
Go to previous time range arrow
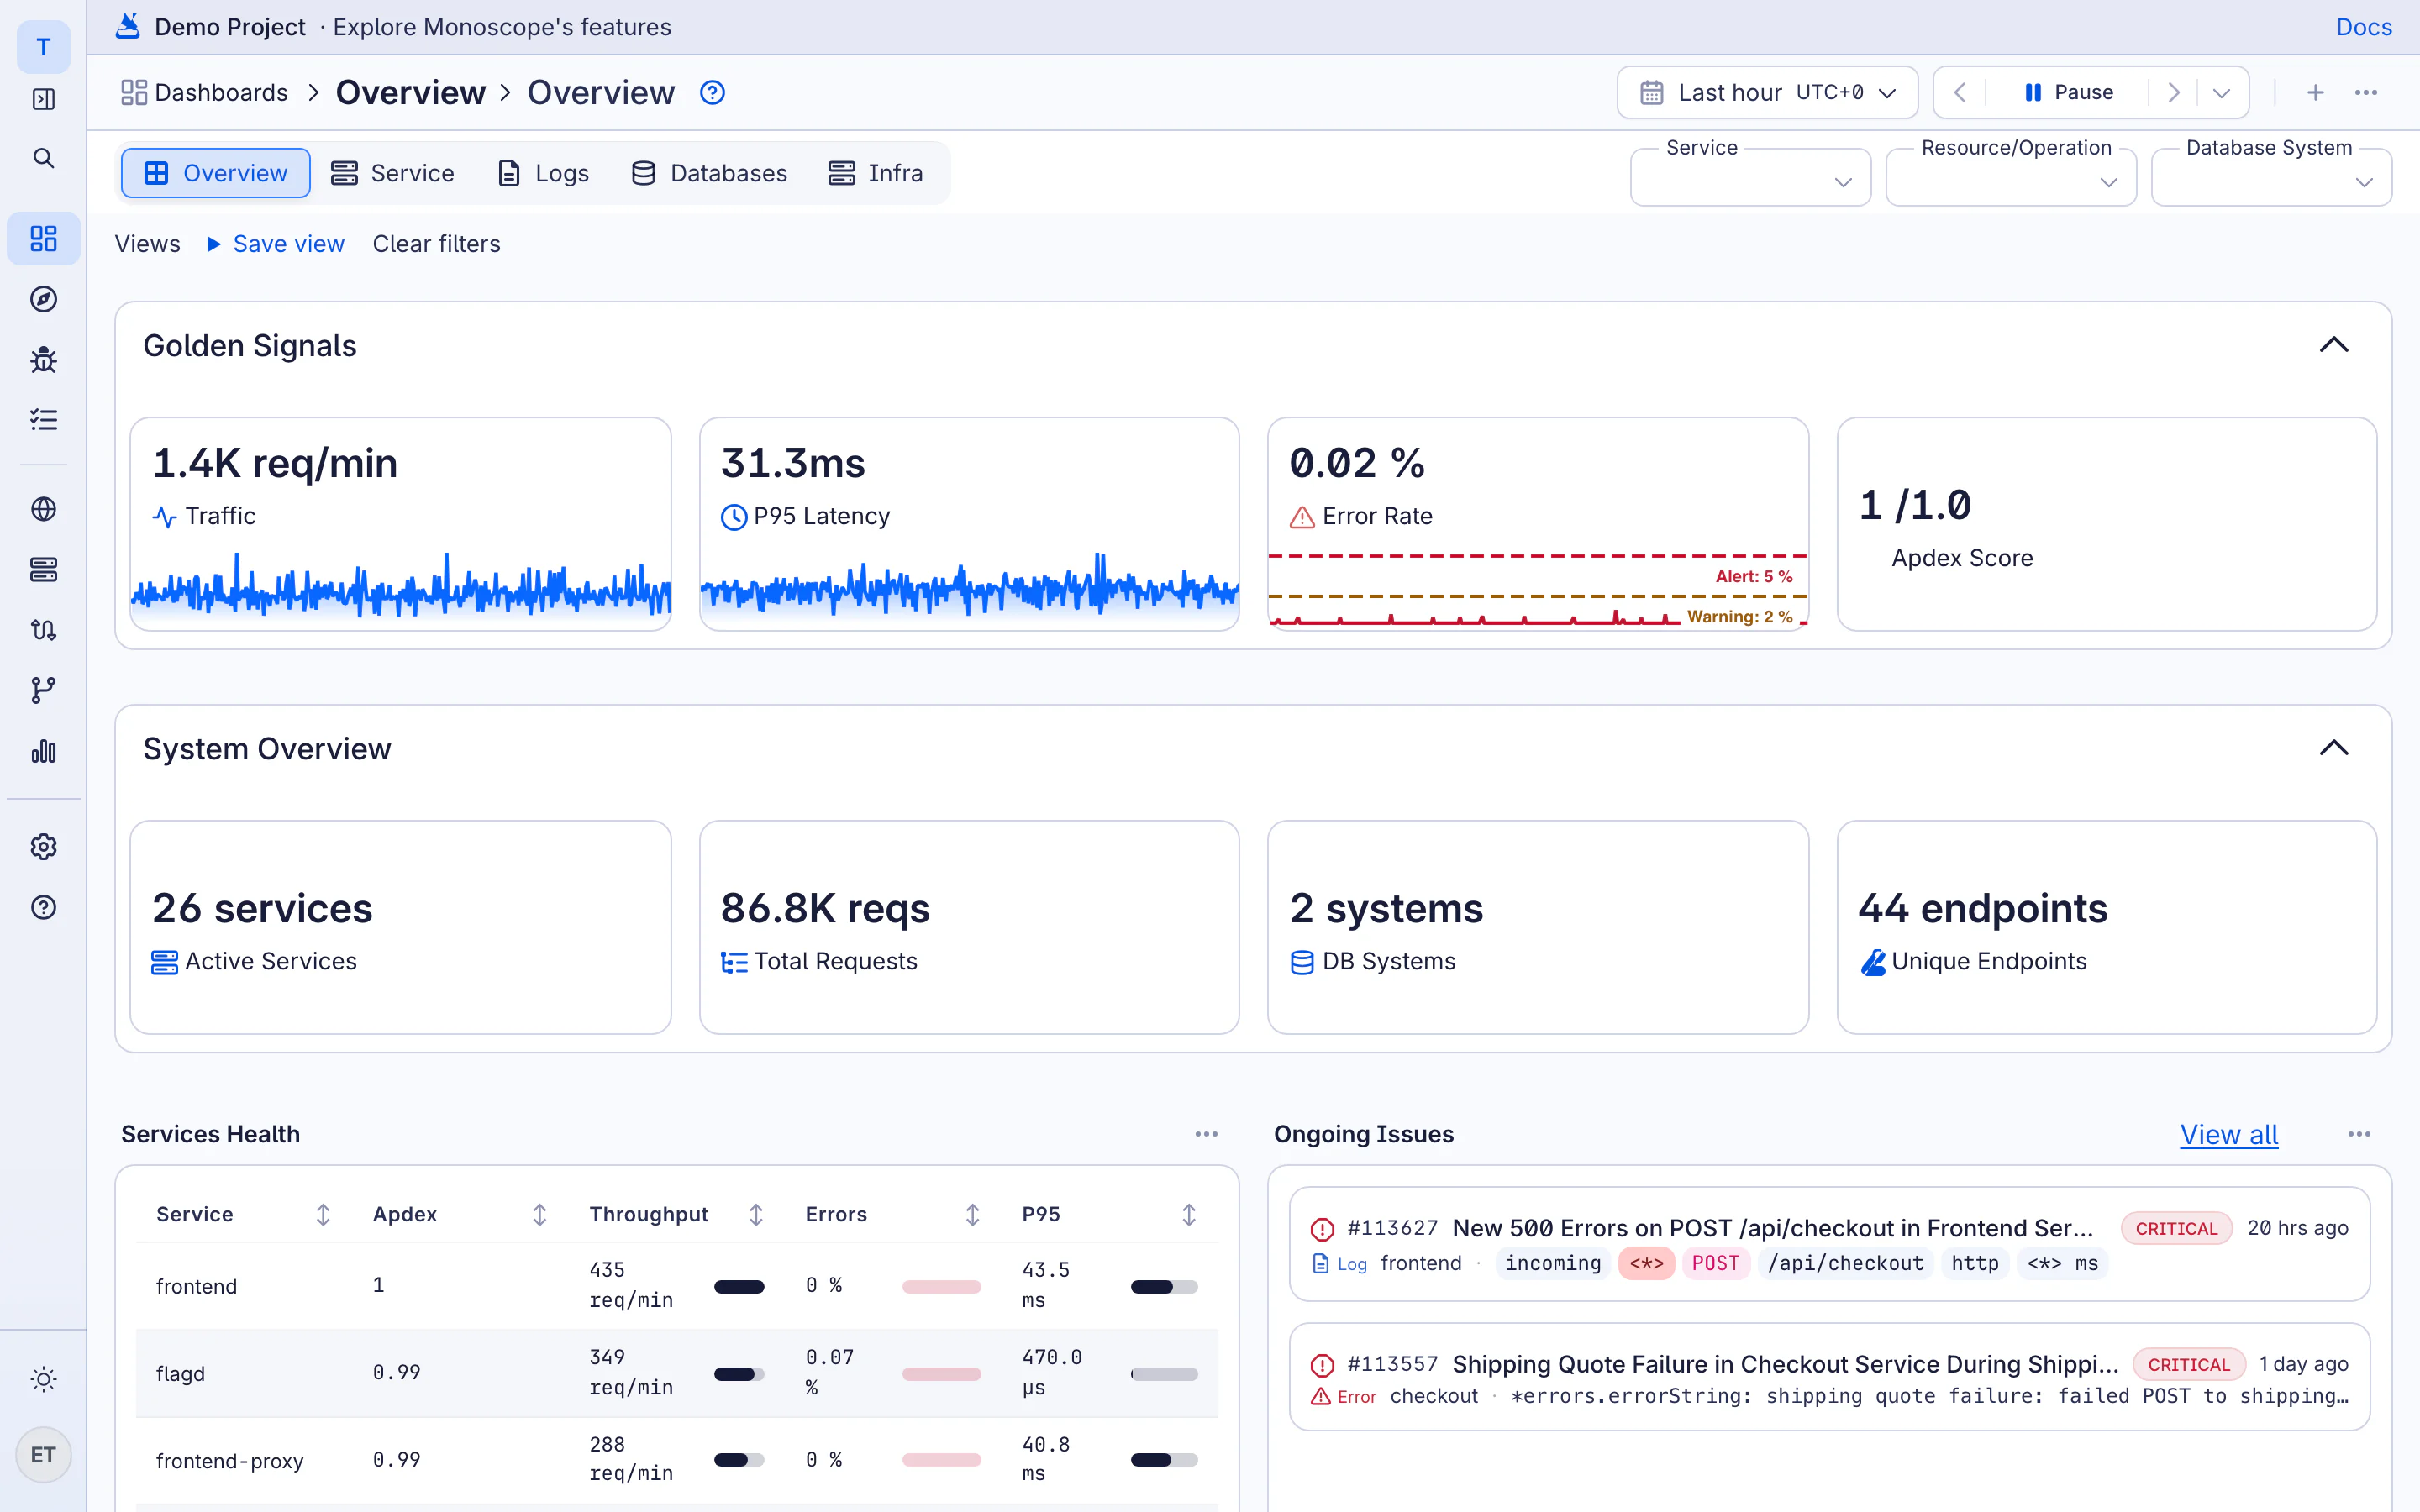(x=1960, y=93)
